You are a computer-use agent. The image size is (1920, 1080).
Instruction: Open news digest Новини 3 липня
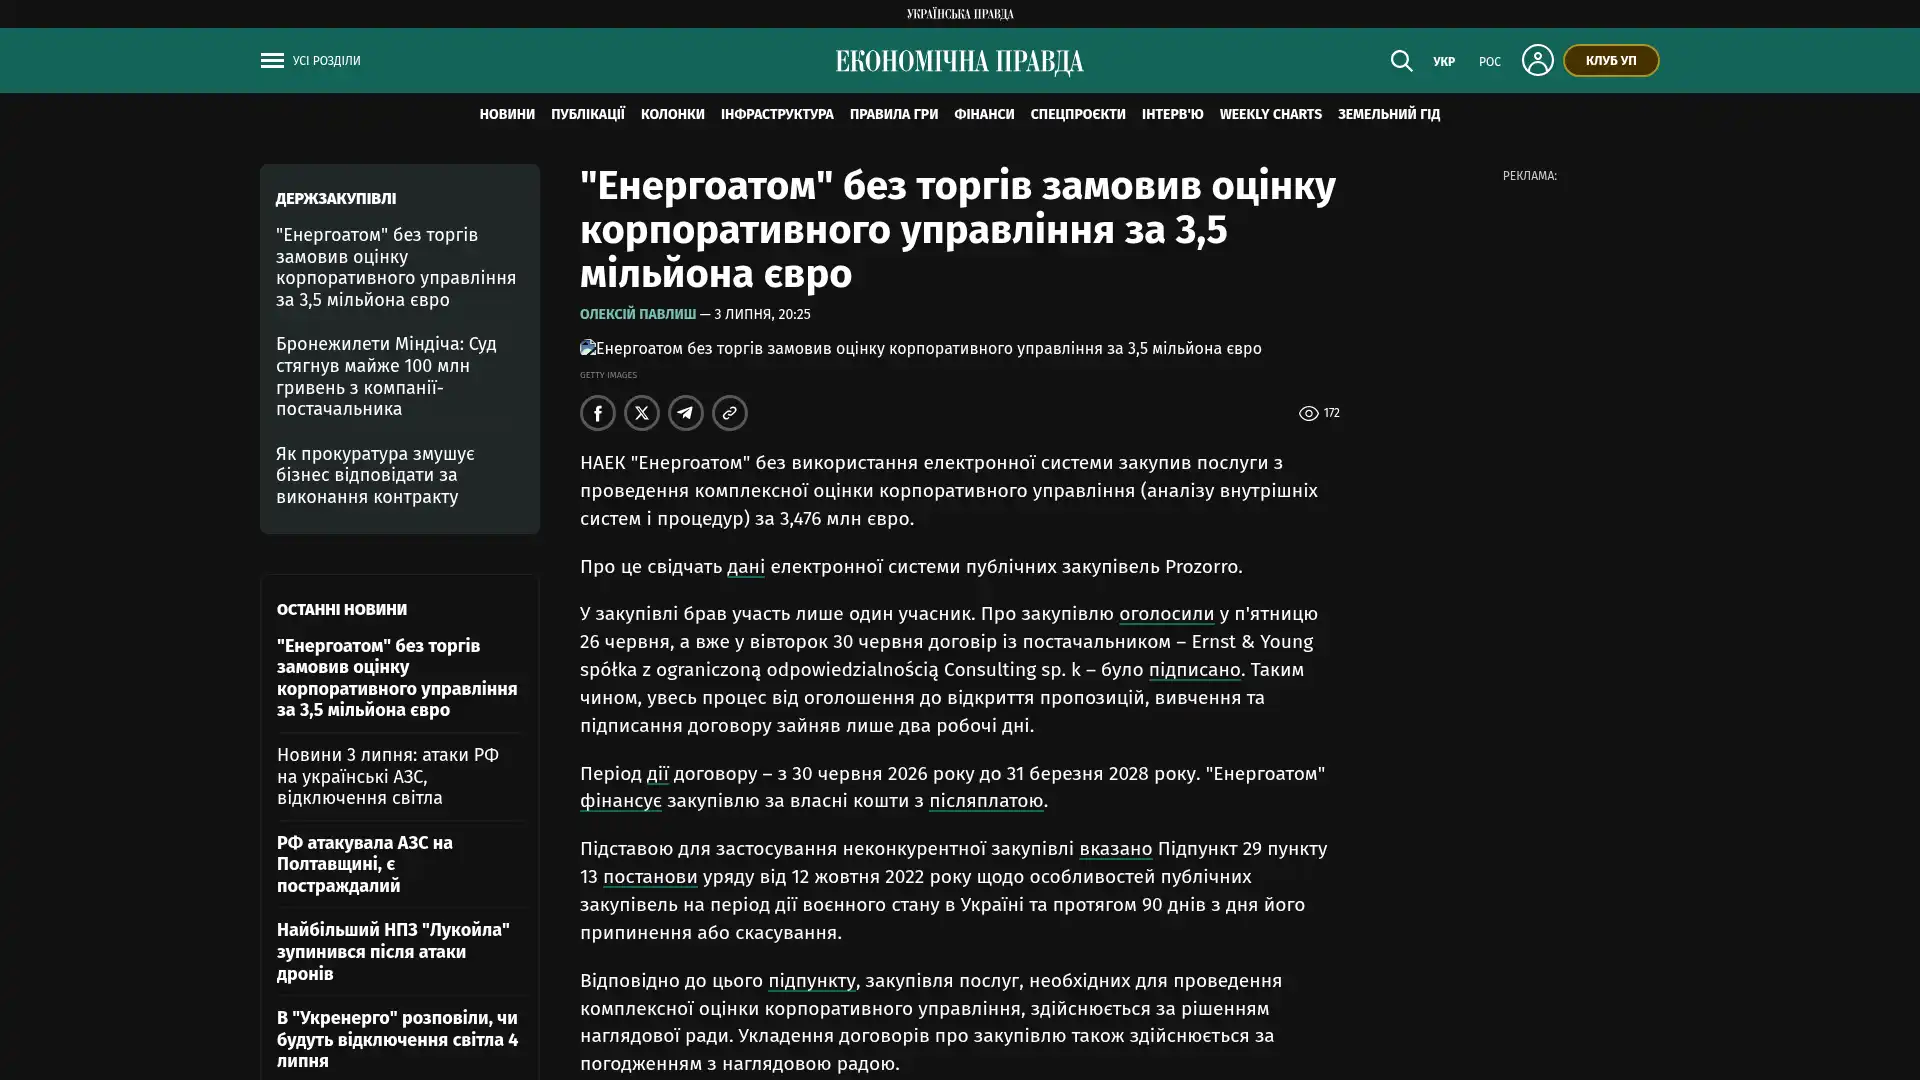[x=388, y=776]
